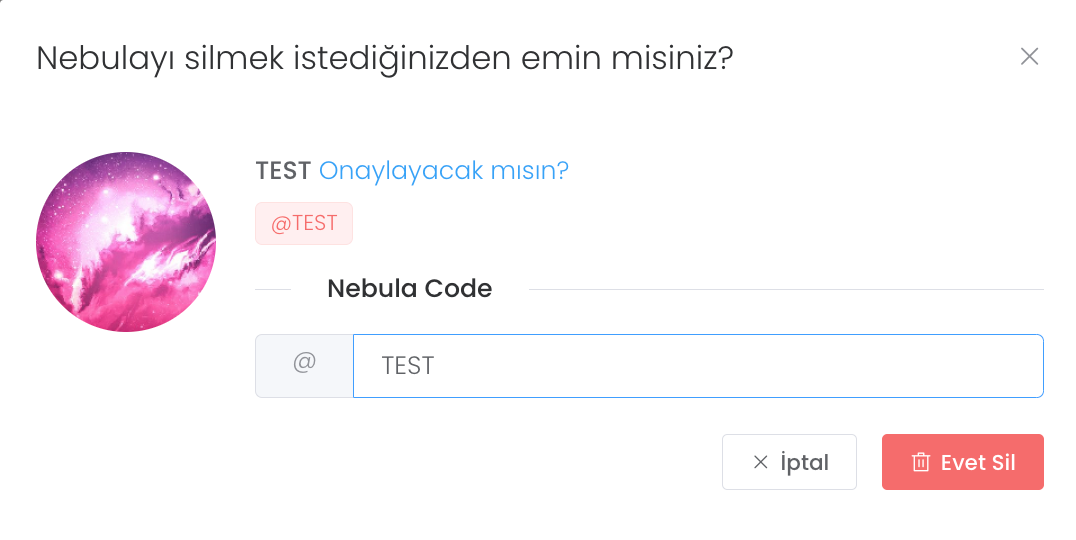1076x540 pixels.
Task: Click the TEST placeholder text in the field
Action: coord(408,366)
